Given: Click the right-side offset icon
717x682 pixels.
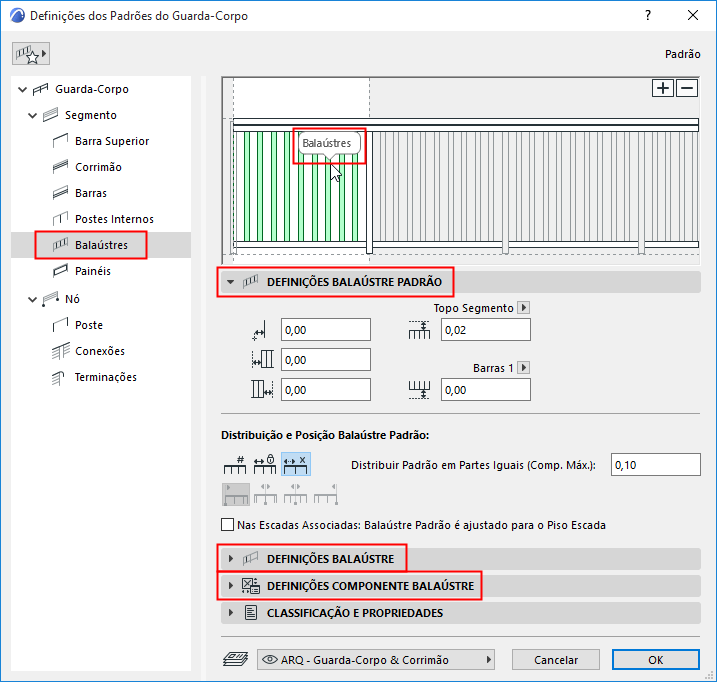Looking at the screenshot, I should point(262,390).
